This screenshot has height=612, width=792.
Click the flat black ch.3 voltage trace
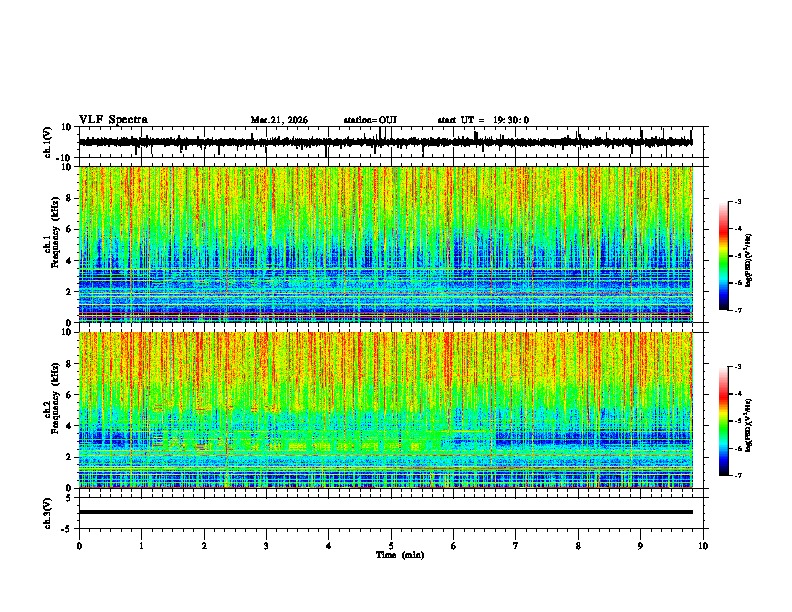pyautogui.click(x=385, y=512)
